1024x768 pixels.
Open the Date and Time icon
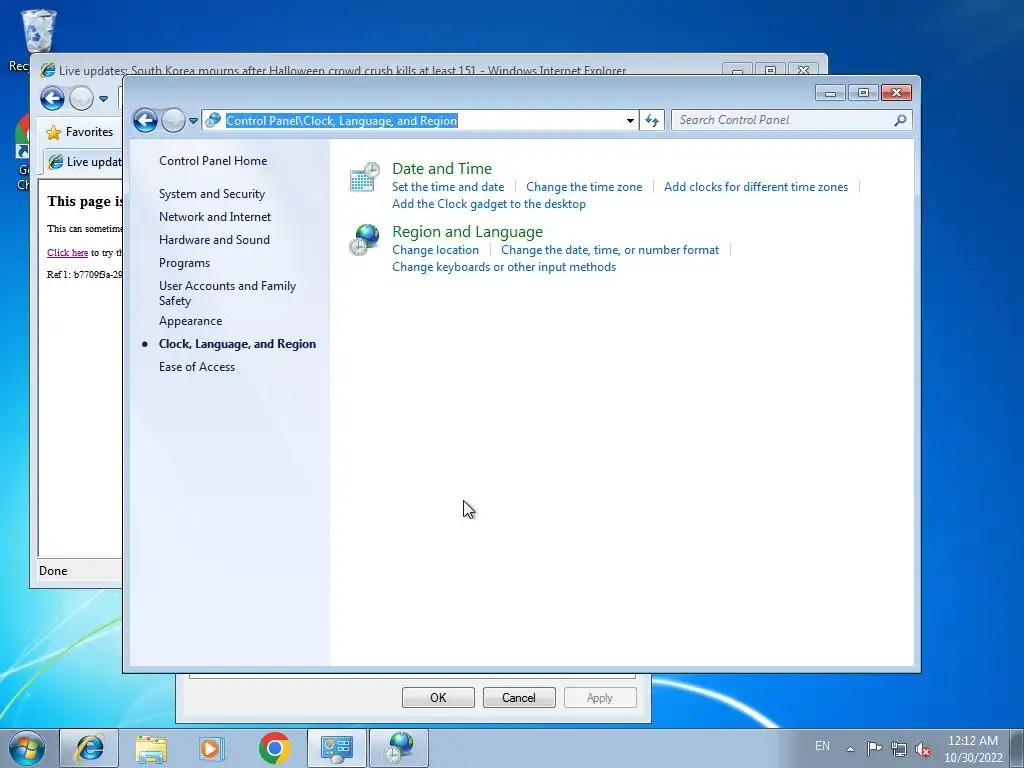coord(364,178)
